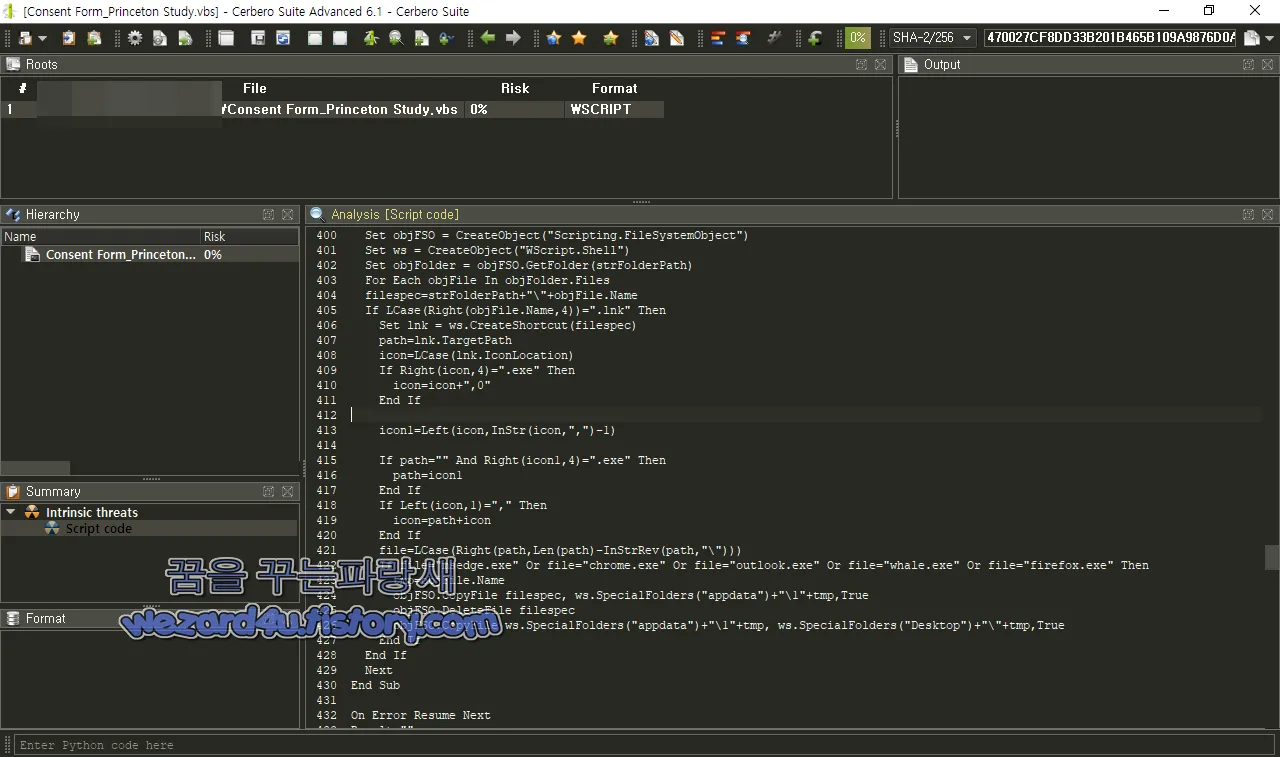Click the magnifier search icon in toolbar
Image resolution: width=1280 pixels, height=757 pixels.
click(x=396, y=38)
